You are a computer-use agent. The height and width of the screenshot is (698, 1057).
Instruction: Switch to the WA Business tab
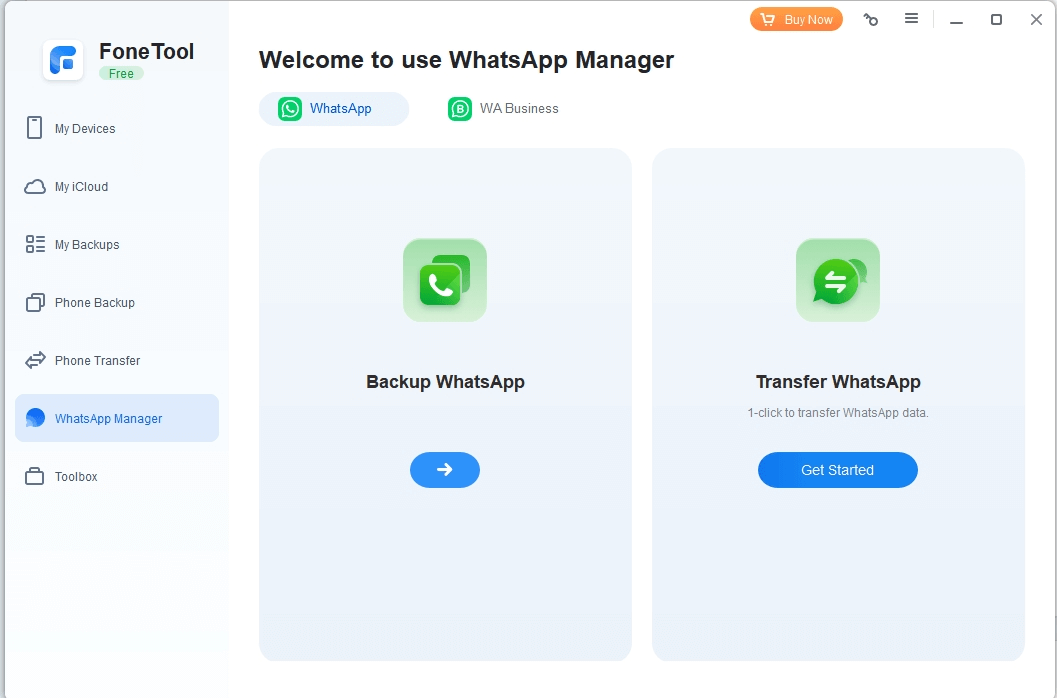504,109
